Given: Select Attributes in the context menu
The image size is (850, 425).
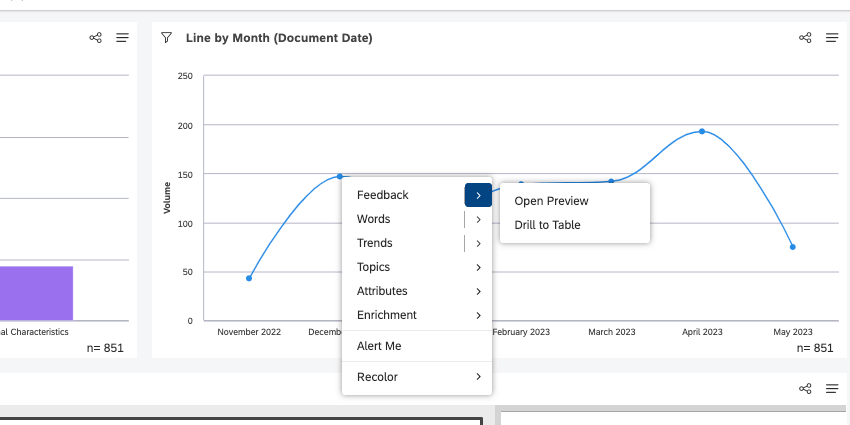Looking at the screenshot, I should (382, 291).
